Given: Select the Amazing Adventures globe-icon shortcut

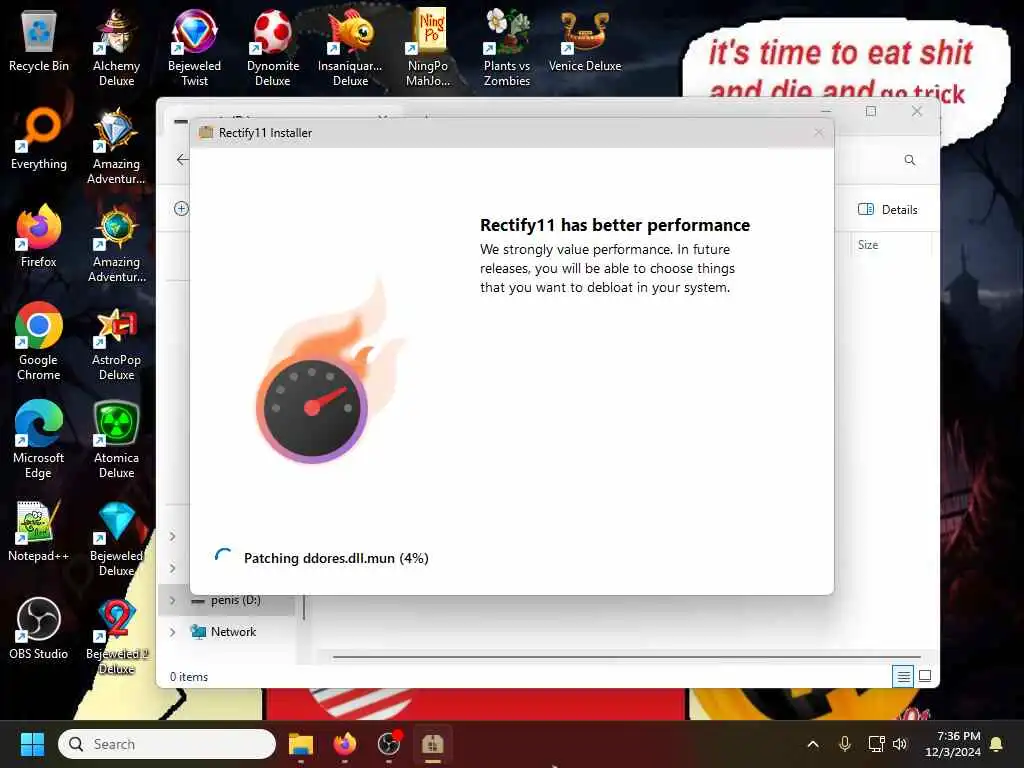Looking at the screenshot, I should tap(116, 244).
